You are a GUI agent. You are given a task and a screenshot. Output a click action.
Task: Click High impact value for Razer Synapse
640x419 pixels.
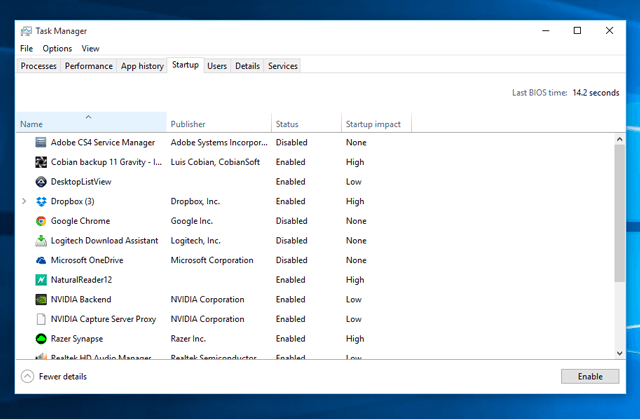(x=355, y=339)
